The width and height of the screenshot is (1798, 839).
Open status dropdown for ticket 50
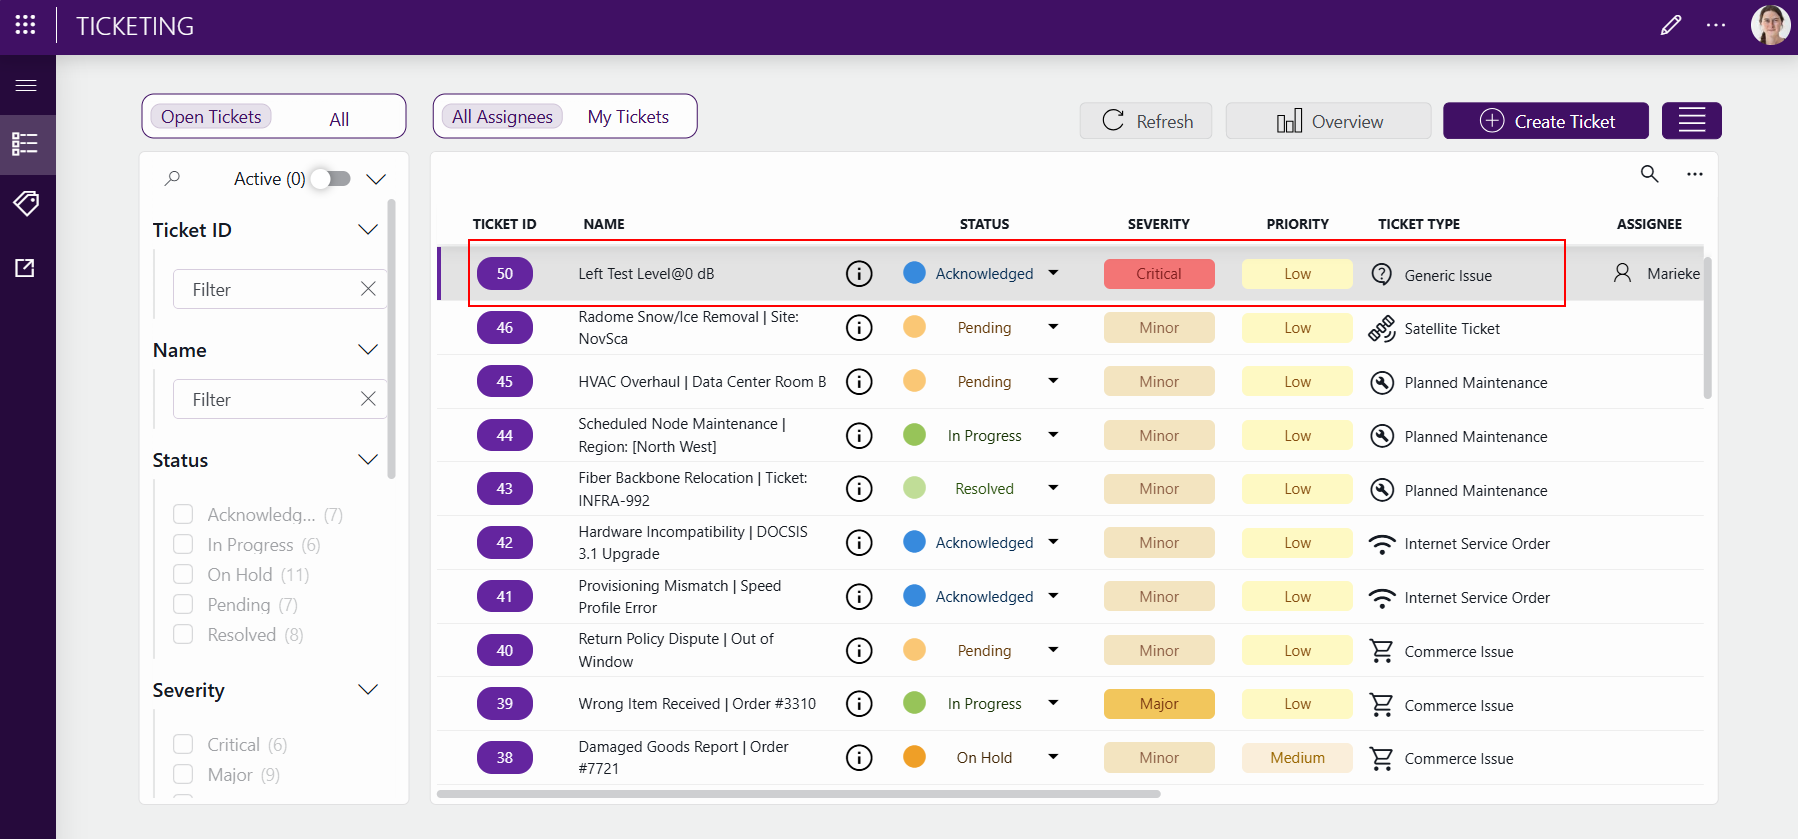point(1053,273)
